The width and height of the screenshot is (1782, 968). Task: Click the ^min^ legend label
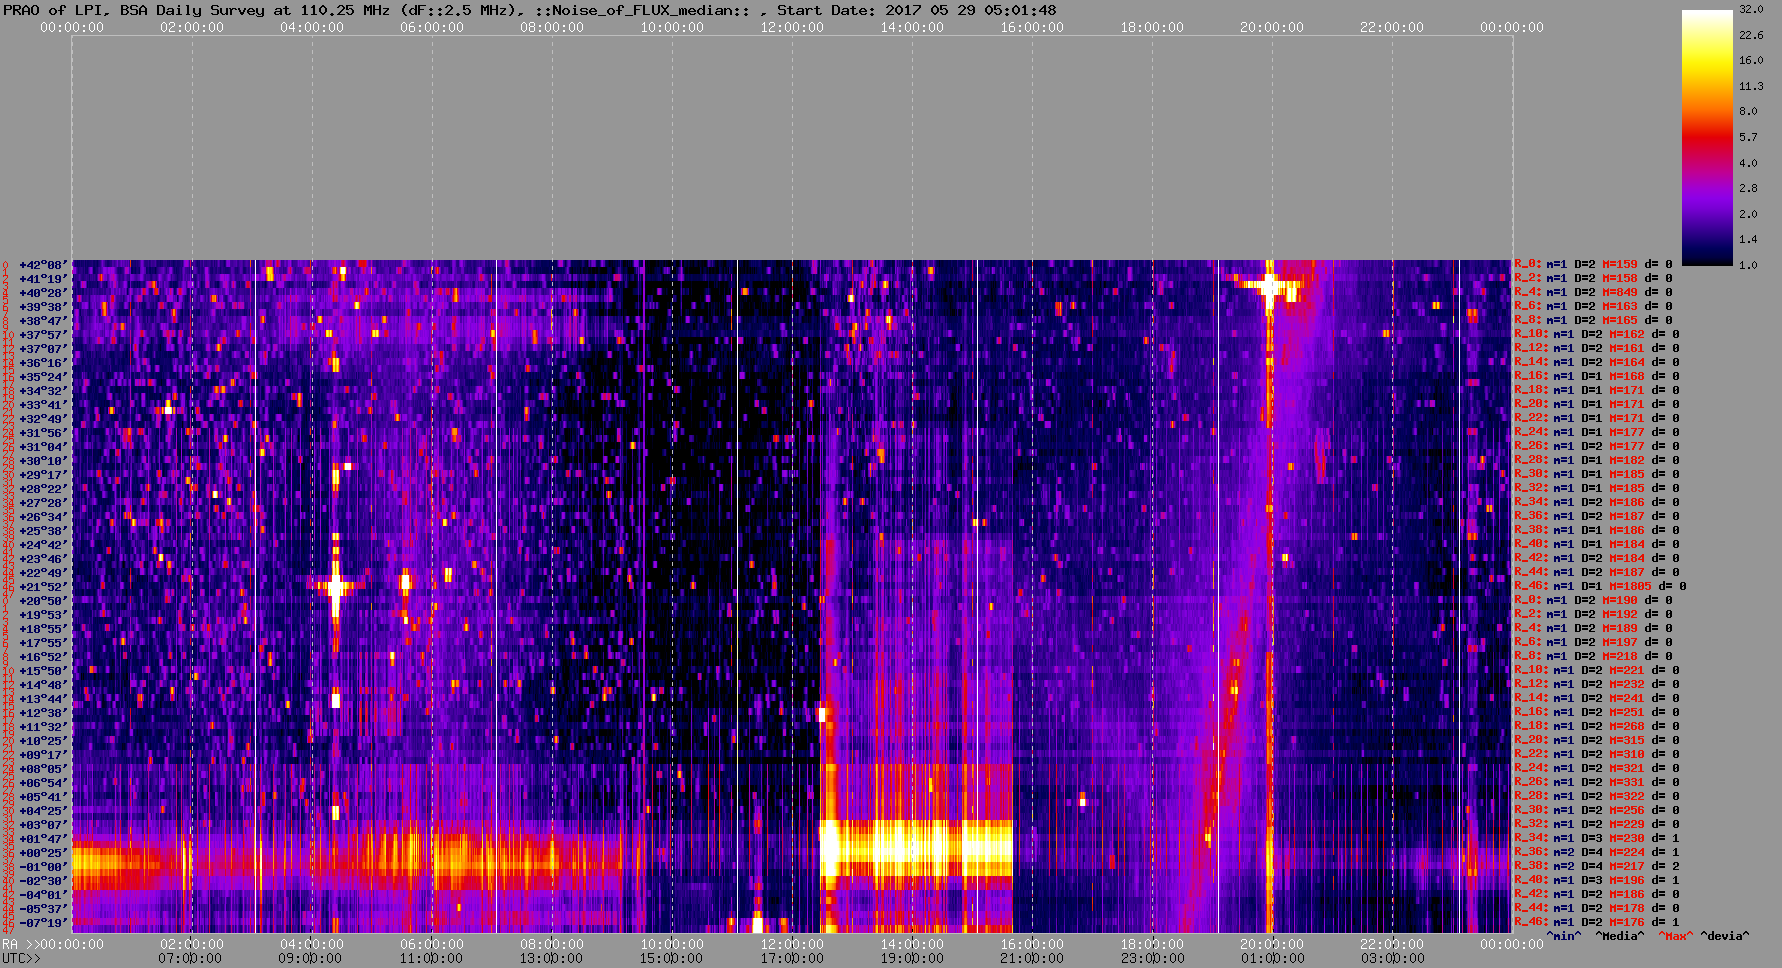coord(1564,937)
